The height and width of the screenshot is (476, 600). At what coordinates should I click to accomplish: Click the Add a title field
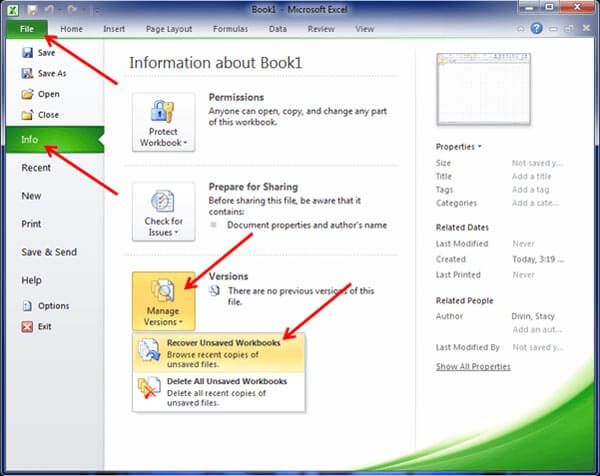(532, 176)
